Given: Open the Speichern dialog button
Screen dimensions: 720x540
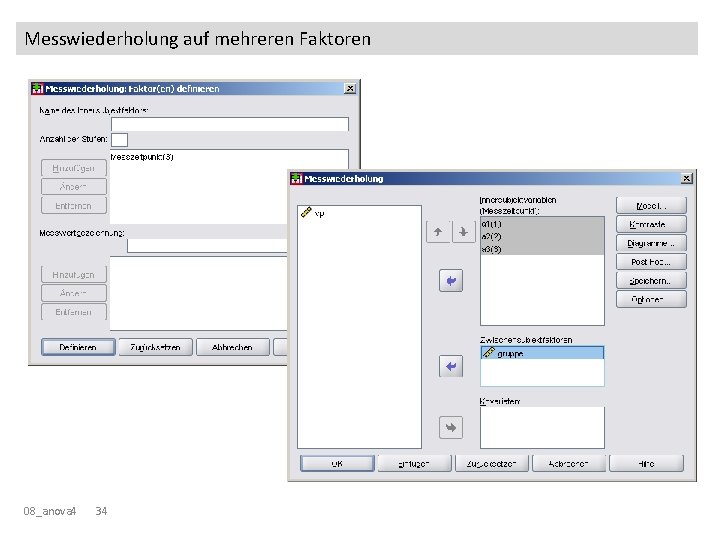Looking at the screenshot, I should pos(651,281).
